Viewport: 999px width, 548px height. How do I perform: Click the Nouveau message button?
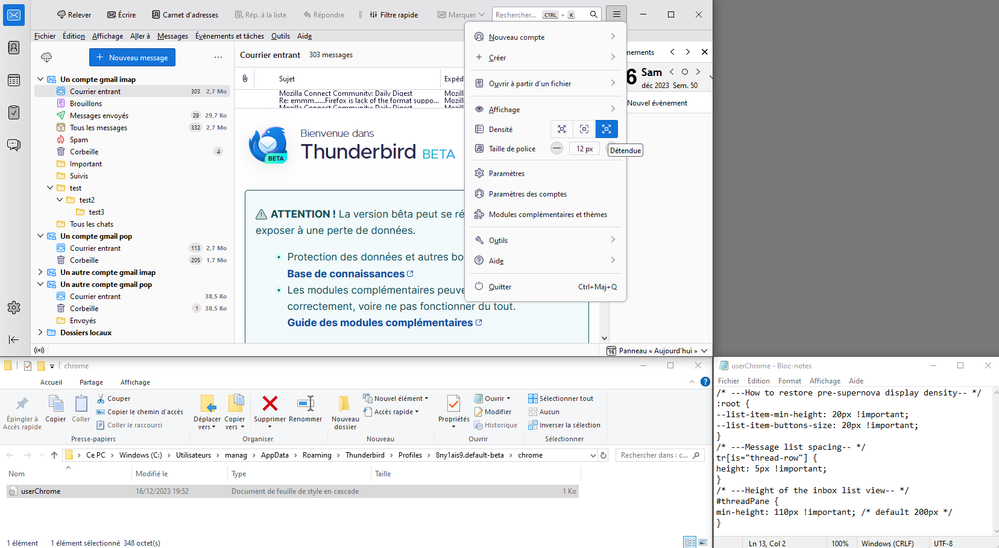coord(132,57)
